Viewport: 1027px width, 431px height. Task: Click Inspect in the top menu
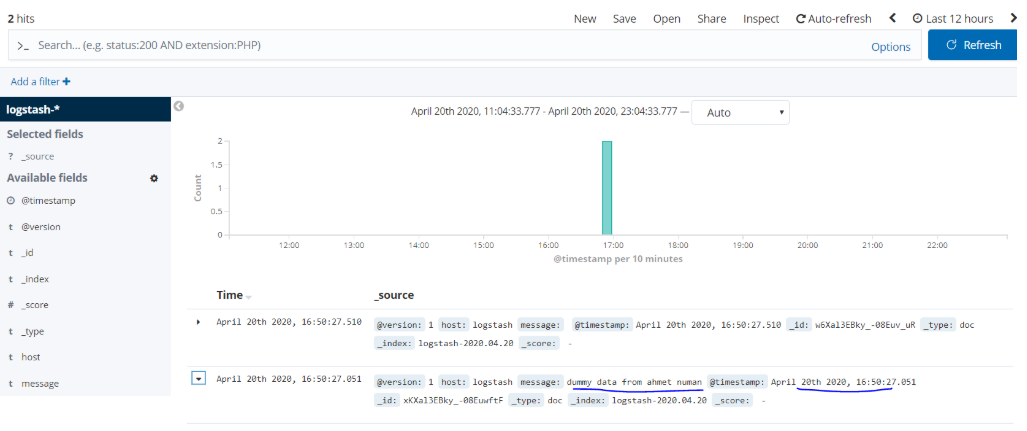(x=761, y=19)
